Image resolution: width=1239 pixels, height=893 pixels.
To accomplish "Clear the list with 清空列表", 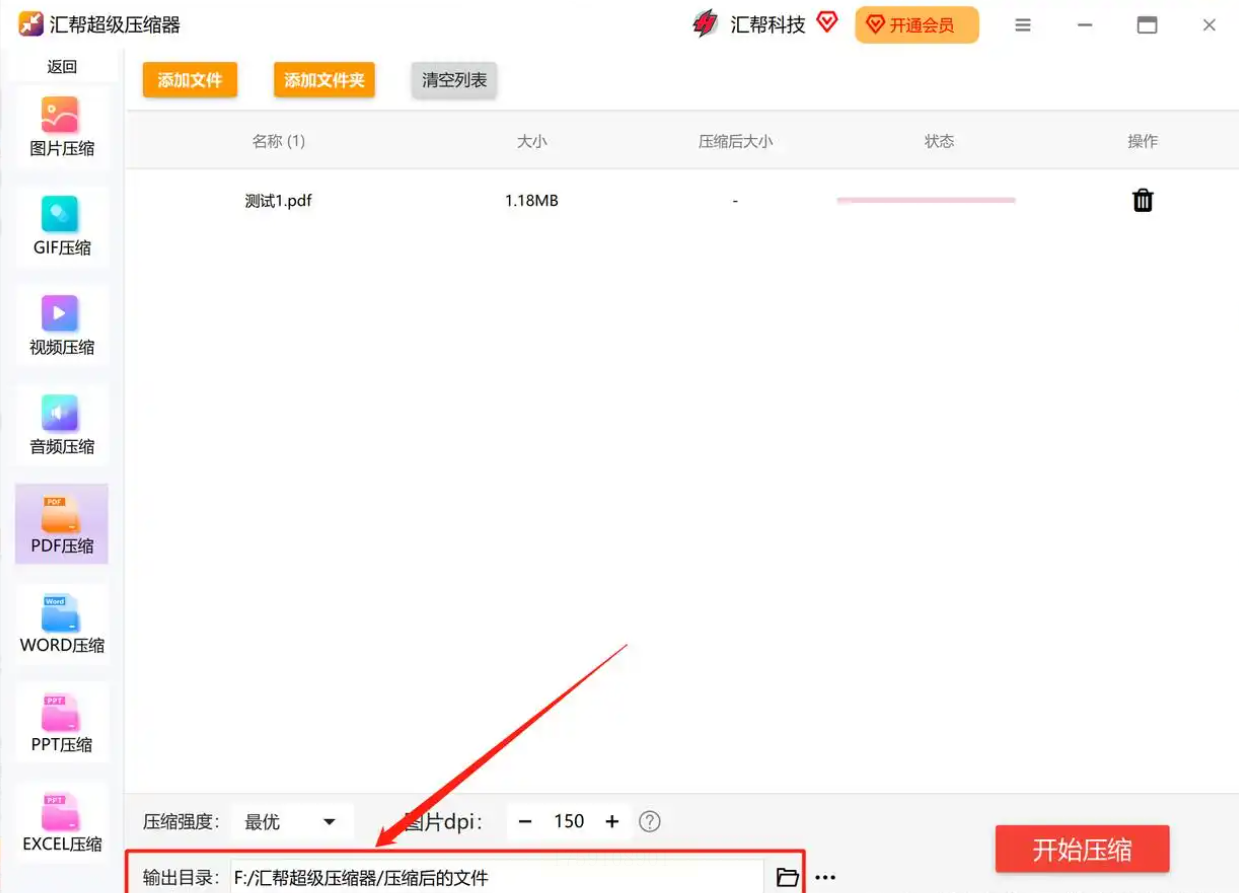I will pyautogui.click(x=454, y=80).
